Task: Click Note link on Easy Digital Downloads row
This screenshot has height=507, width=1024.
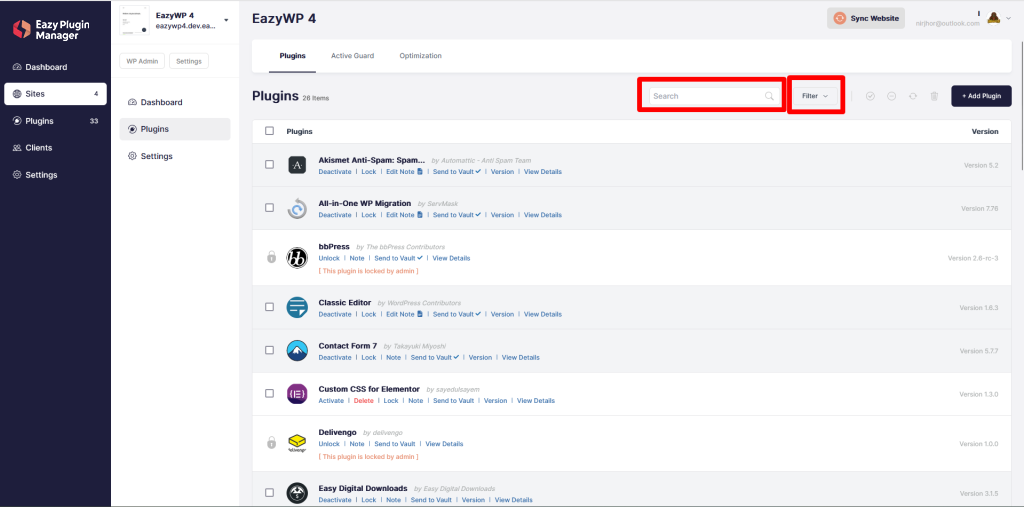Action: [393, 500]
